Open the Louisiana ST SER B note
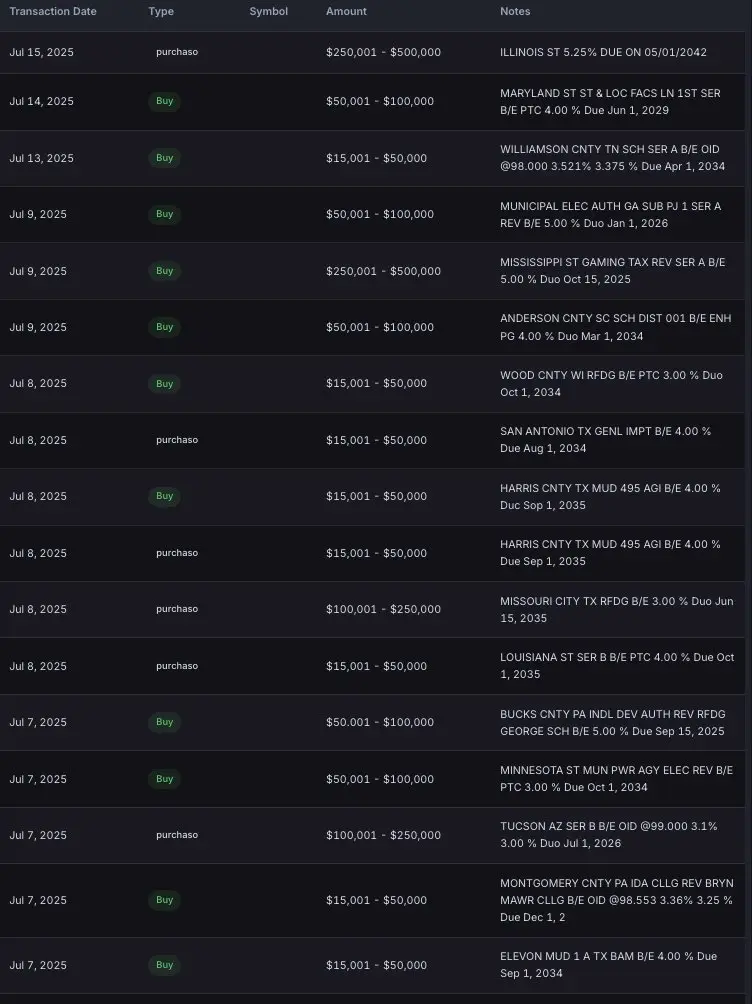Image resolution: width=752 pixels, height=1004 pixels. 617,666
